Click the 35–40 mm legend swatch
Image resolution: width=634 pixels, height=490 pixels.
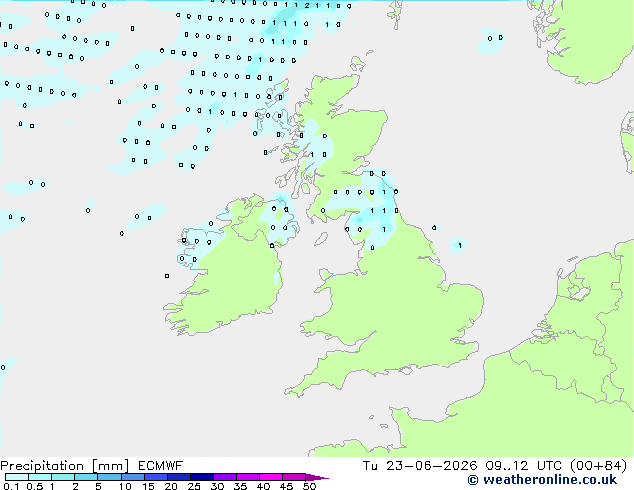pos(247,477)
